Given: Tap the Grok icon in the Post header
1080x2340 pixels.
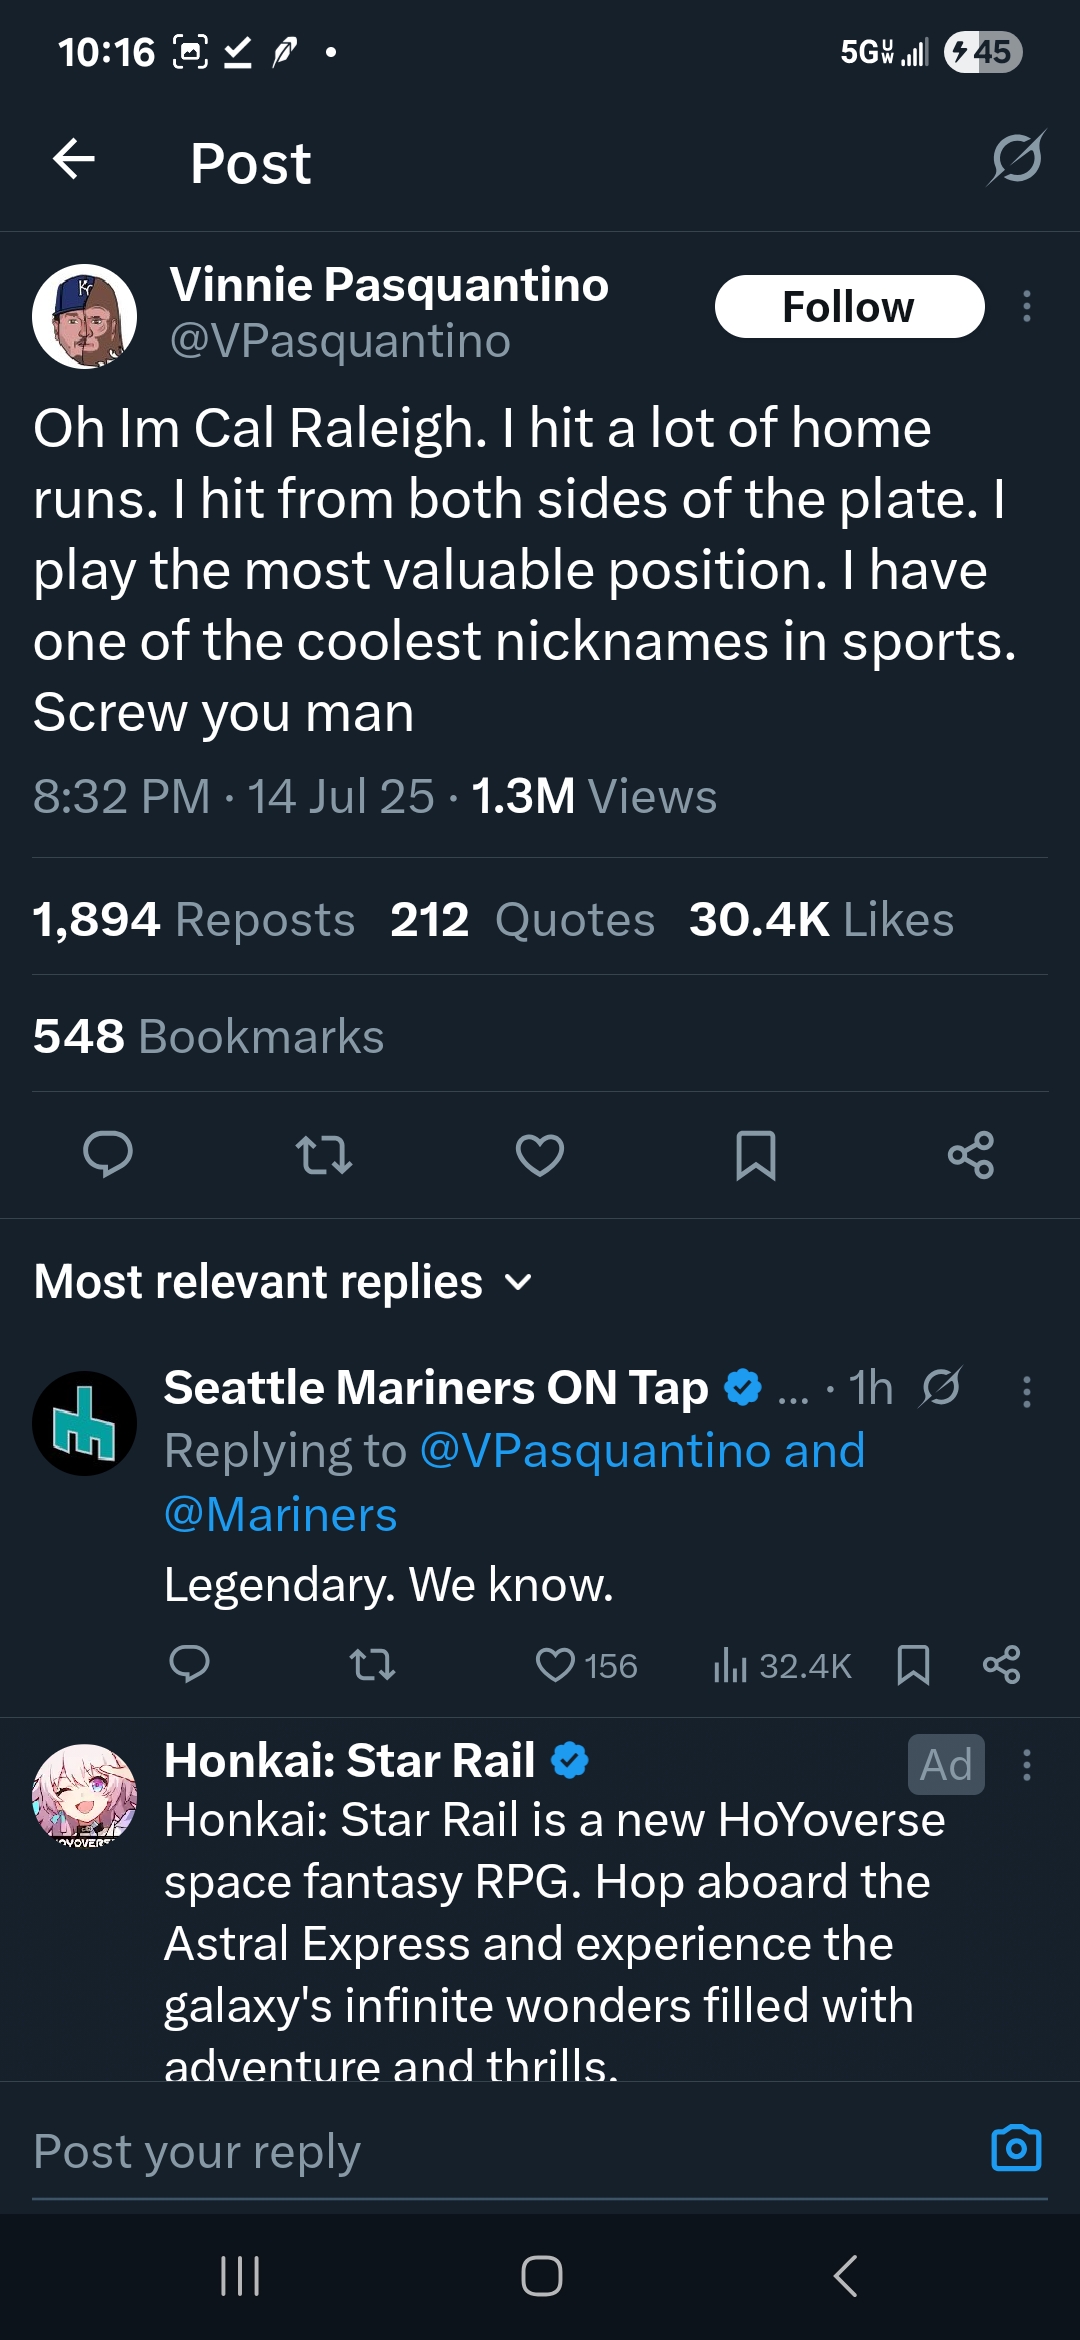Looking at the screenshot, I should point(1016,159).
